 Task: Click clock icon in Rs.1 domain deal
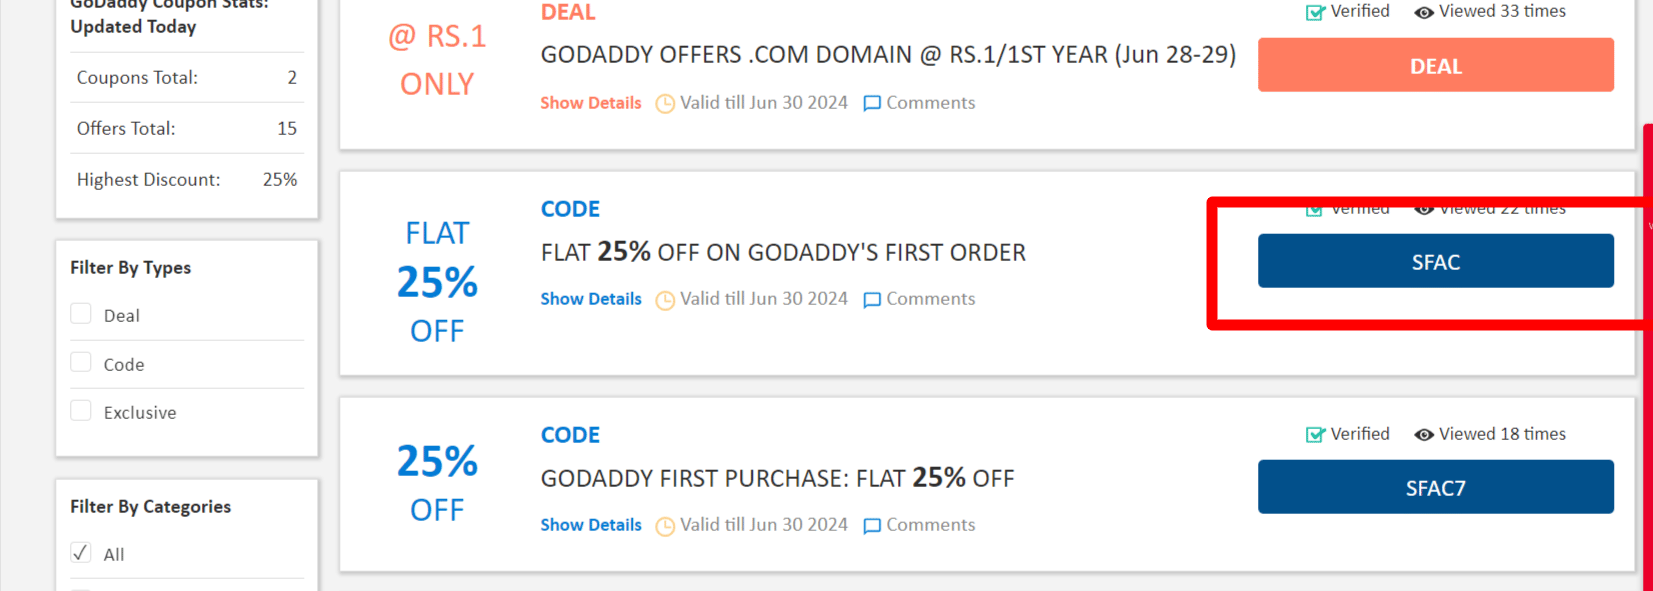[x=665, y=104]
